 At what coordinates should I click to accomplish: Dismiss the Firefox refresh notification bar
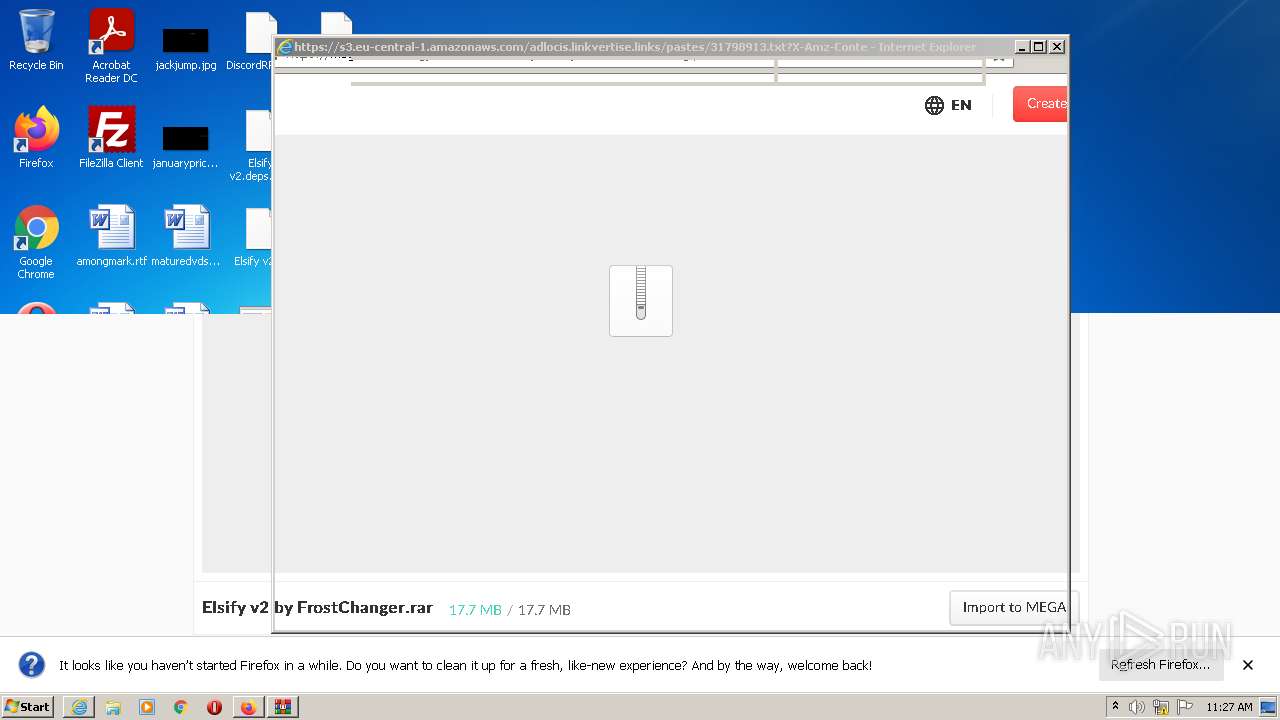1248,665
